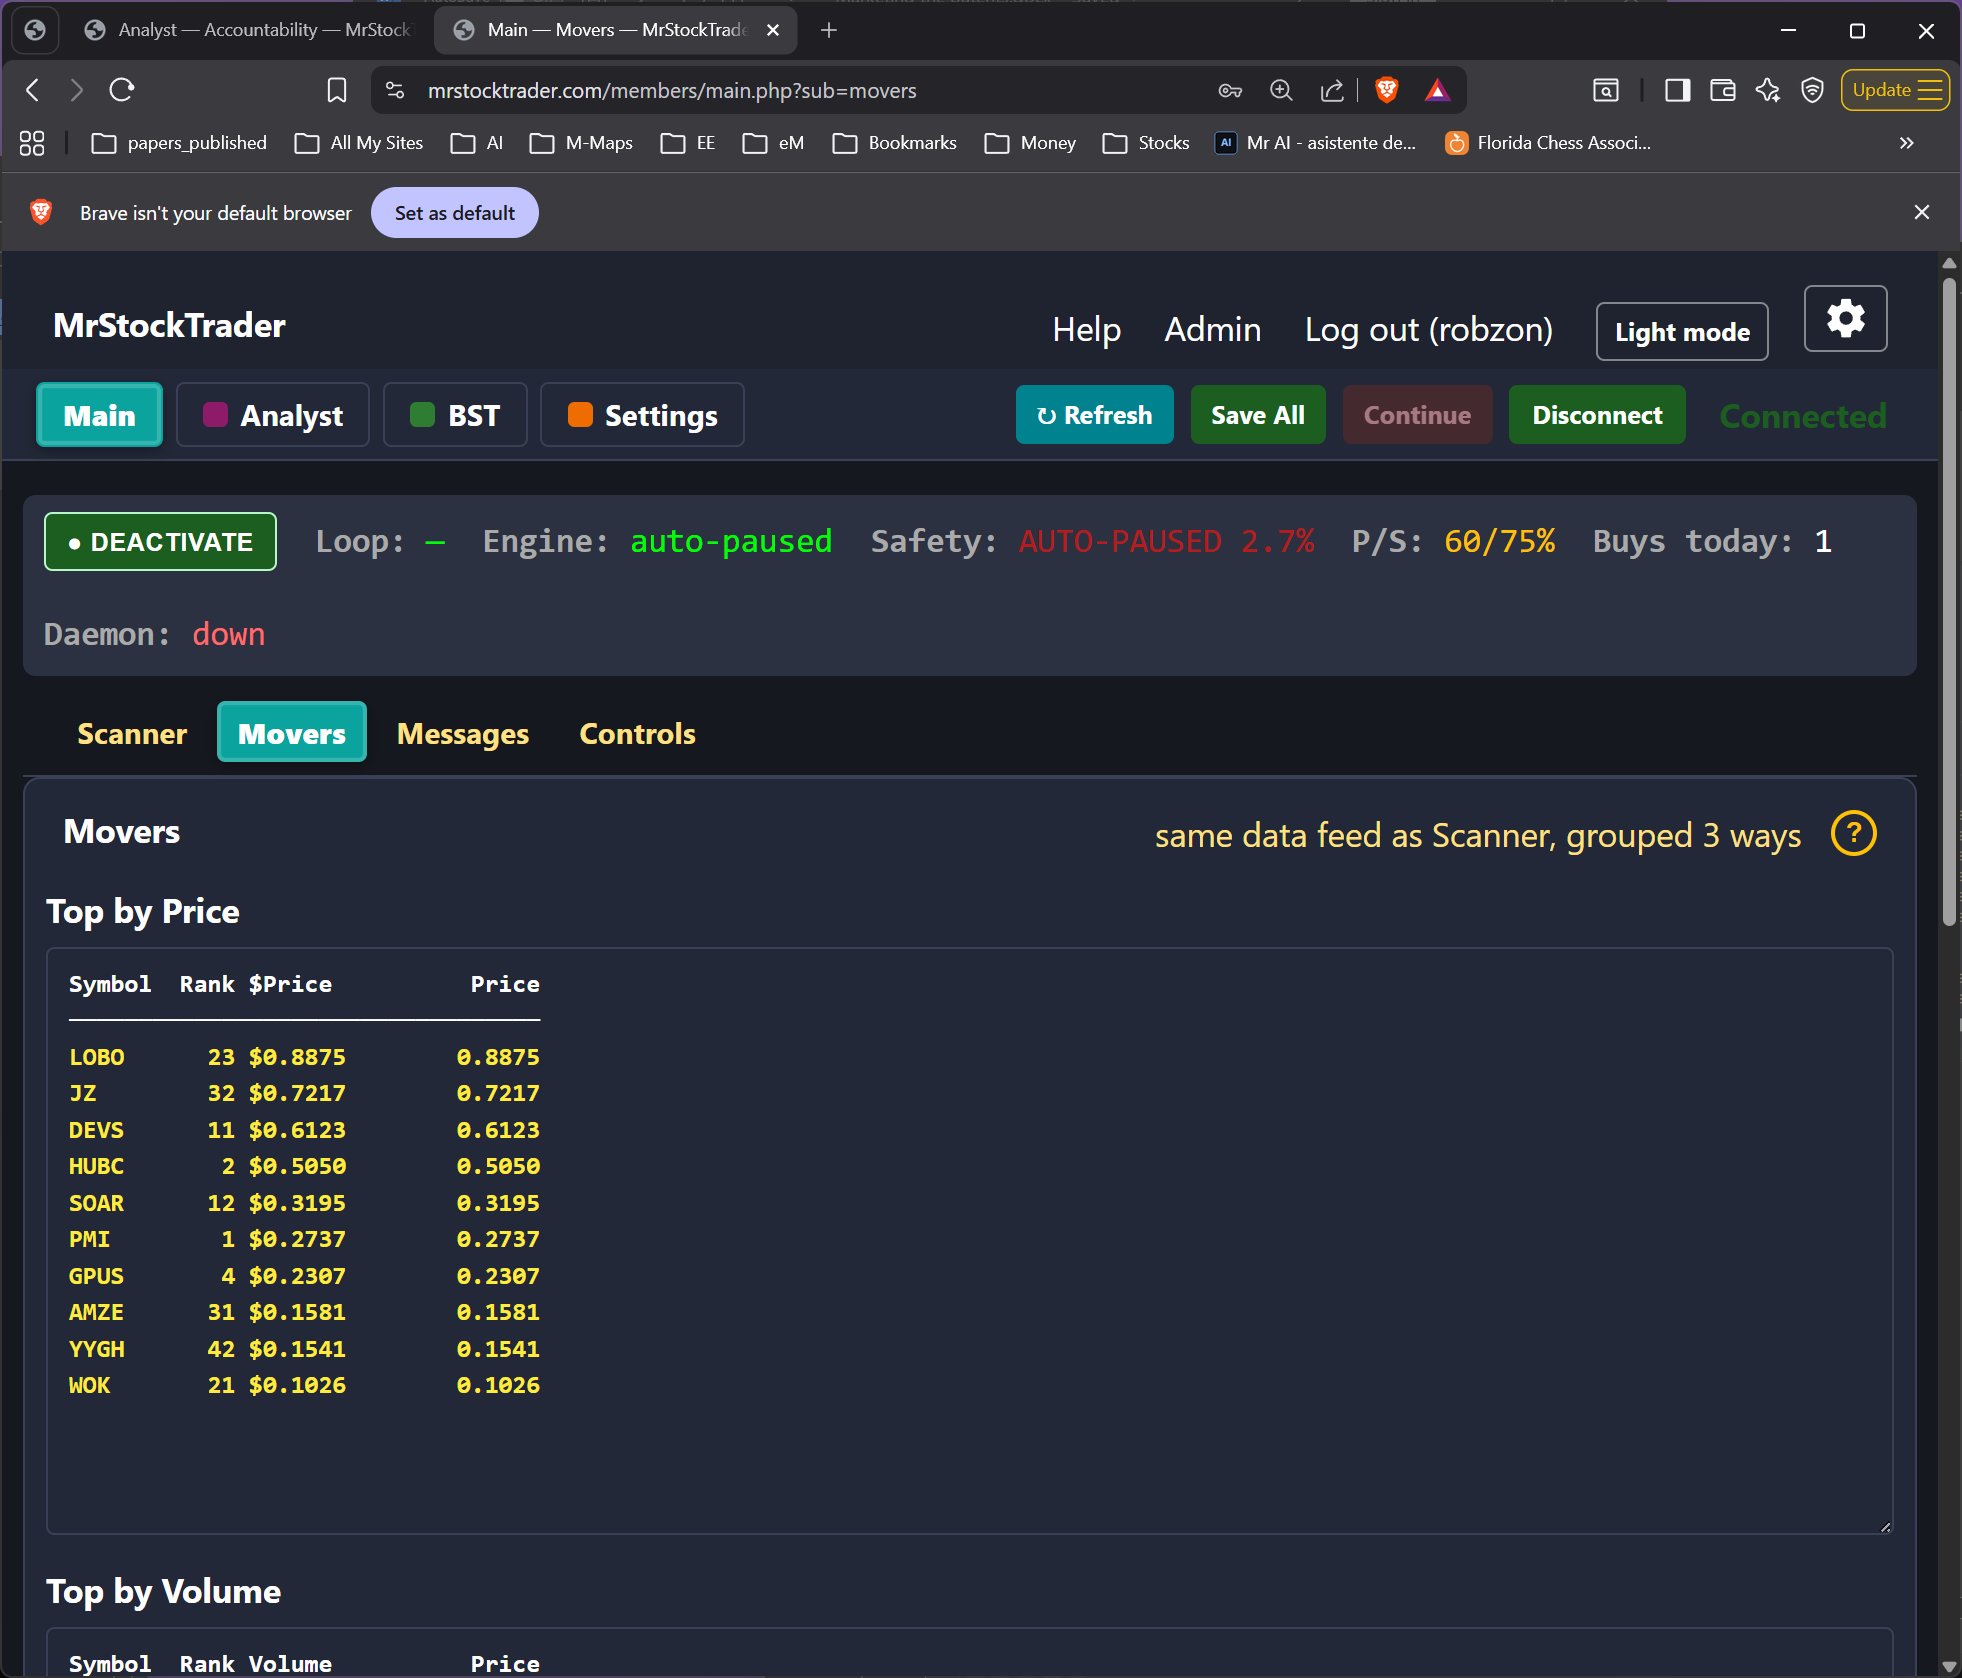Click the page vertical scrollbar thumb
The image size is (1962, 1678).
click(x=1949, y=600)
